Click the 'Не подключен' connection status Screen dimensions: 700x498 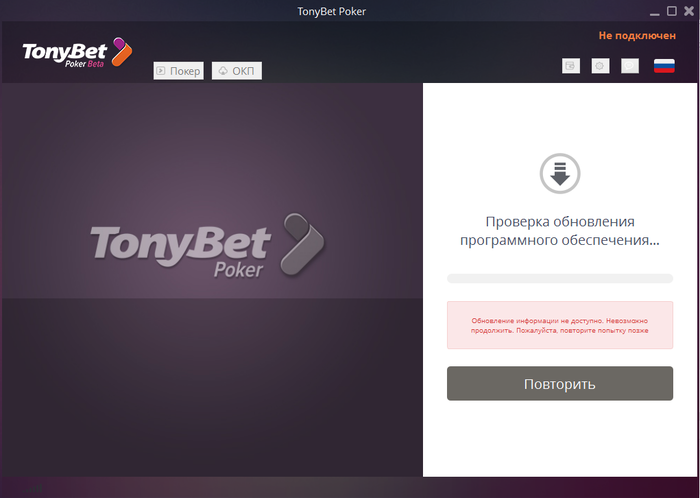637,36
